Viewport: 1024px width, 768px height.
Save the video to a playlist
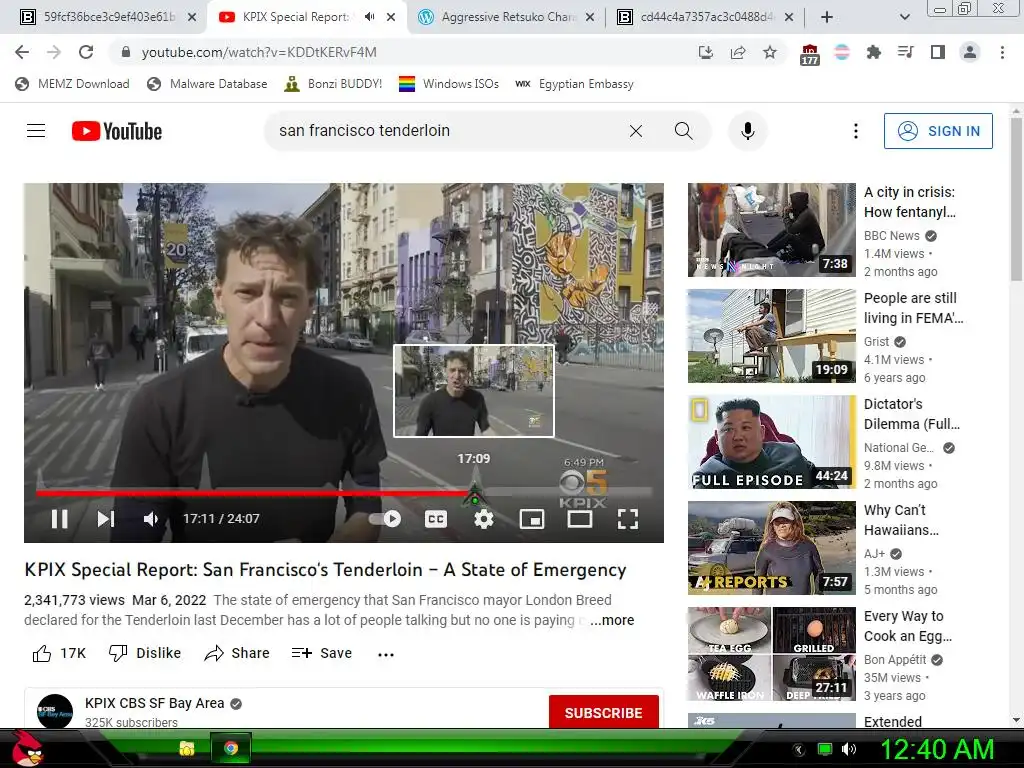pos(322,653)
